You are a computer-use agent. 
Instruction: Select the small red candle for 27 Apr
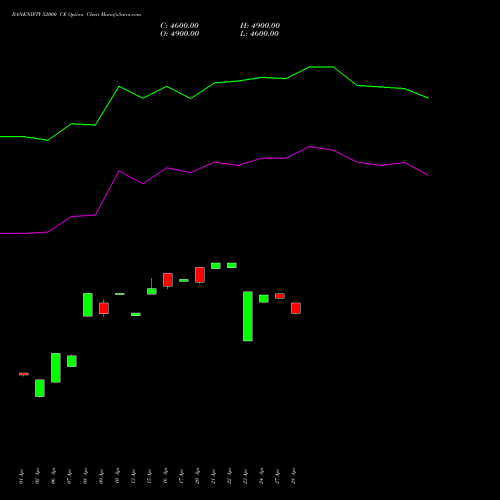280,296
